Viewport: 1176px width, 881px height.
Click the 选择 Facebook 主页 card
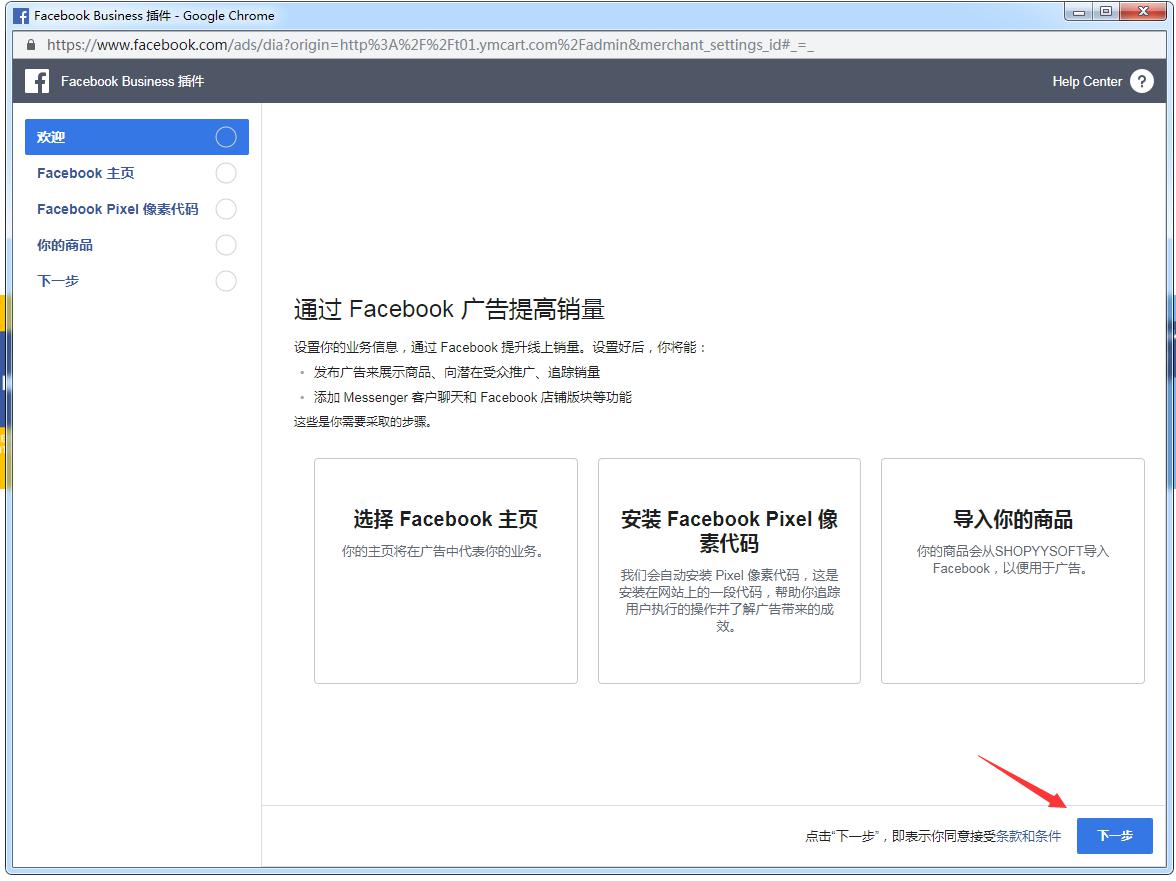click(445, 570)
